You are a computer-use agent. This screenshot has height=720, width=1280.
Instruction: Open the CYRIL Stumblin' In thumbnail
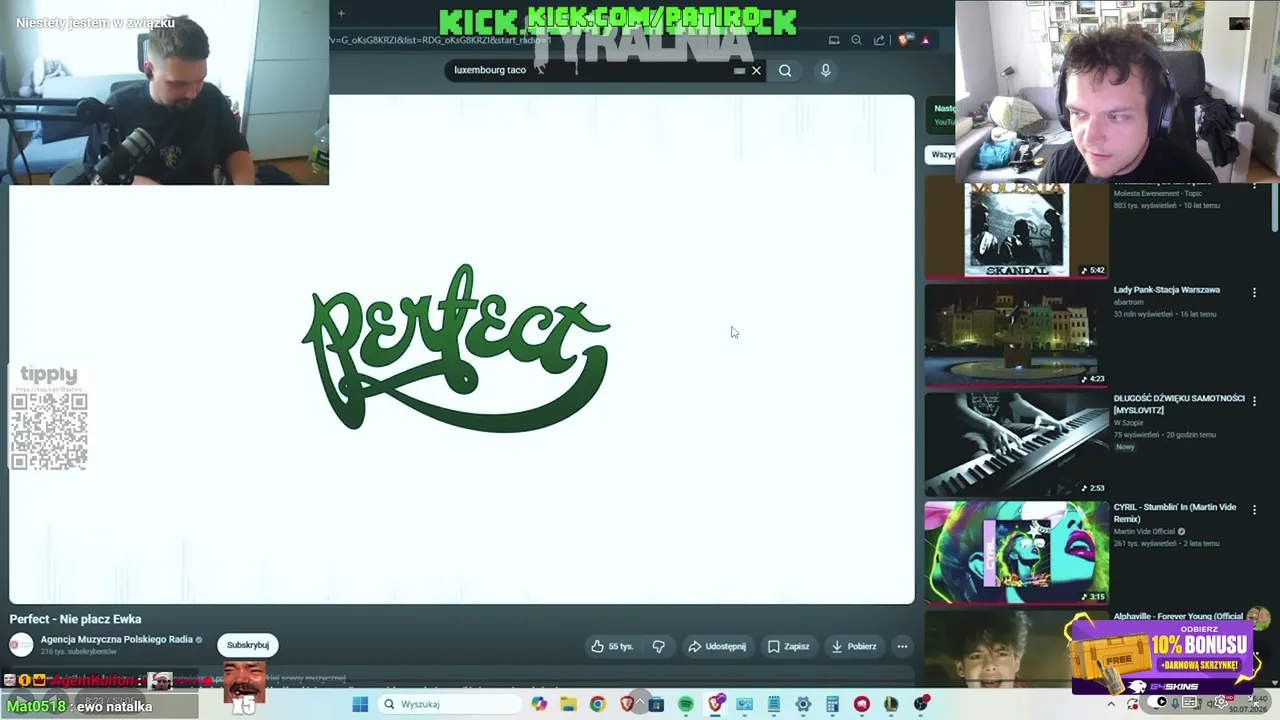point(1016,552)
